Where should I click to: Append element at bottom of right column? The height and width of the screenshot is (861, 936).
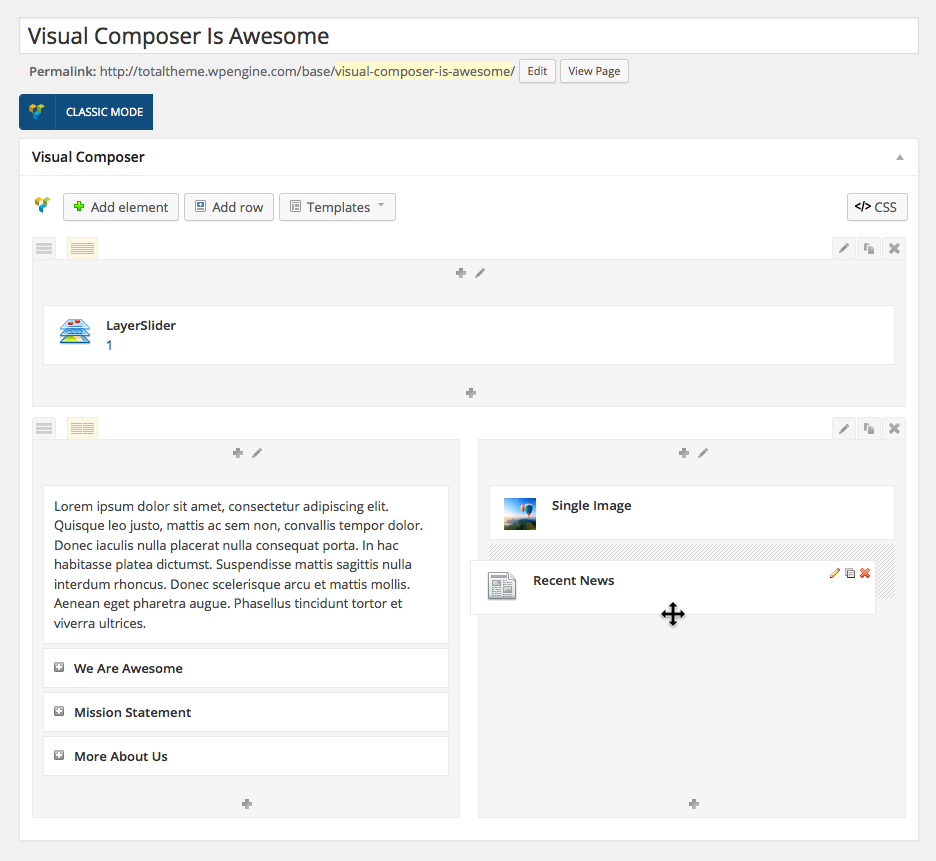click(694, 804)
